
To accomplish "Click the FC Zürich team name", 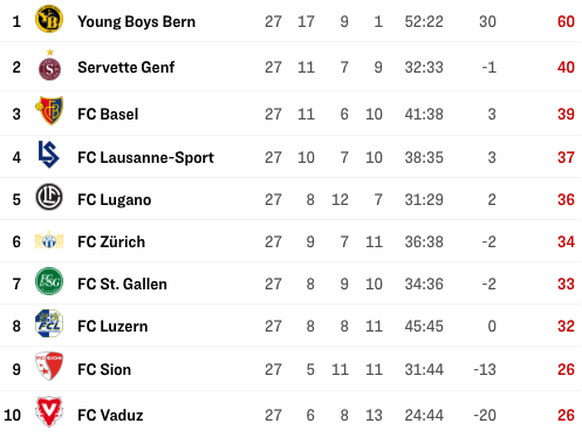I will point(111,242).
